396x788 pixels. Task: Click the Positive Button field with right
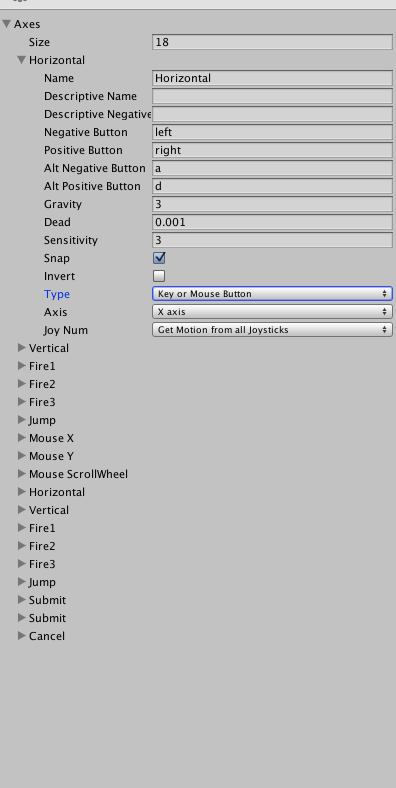[272, 150]
